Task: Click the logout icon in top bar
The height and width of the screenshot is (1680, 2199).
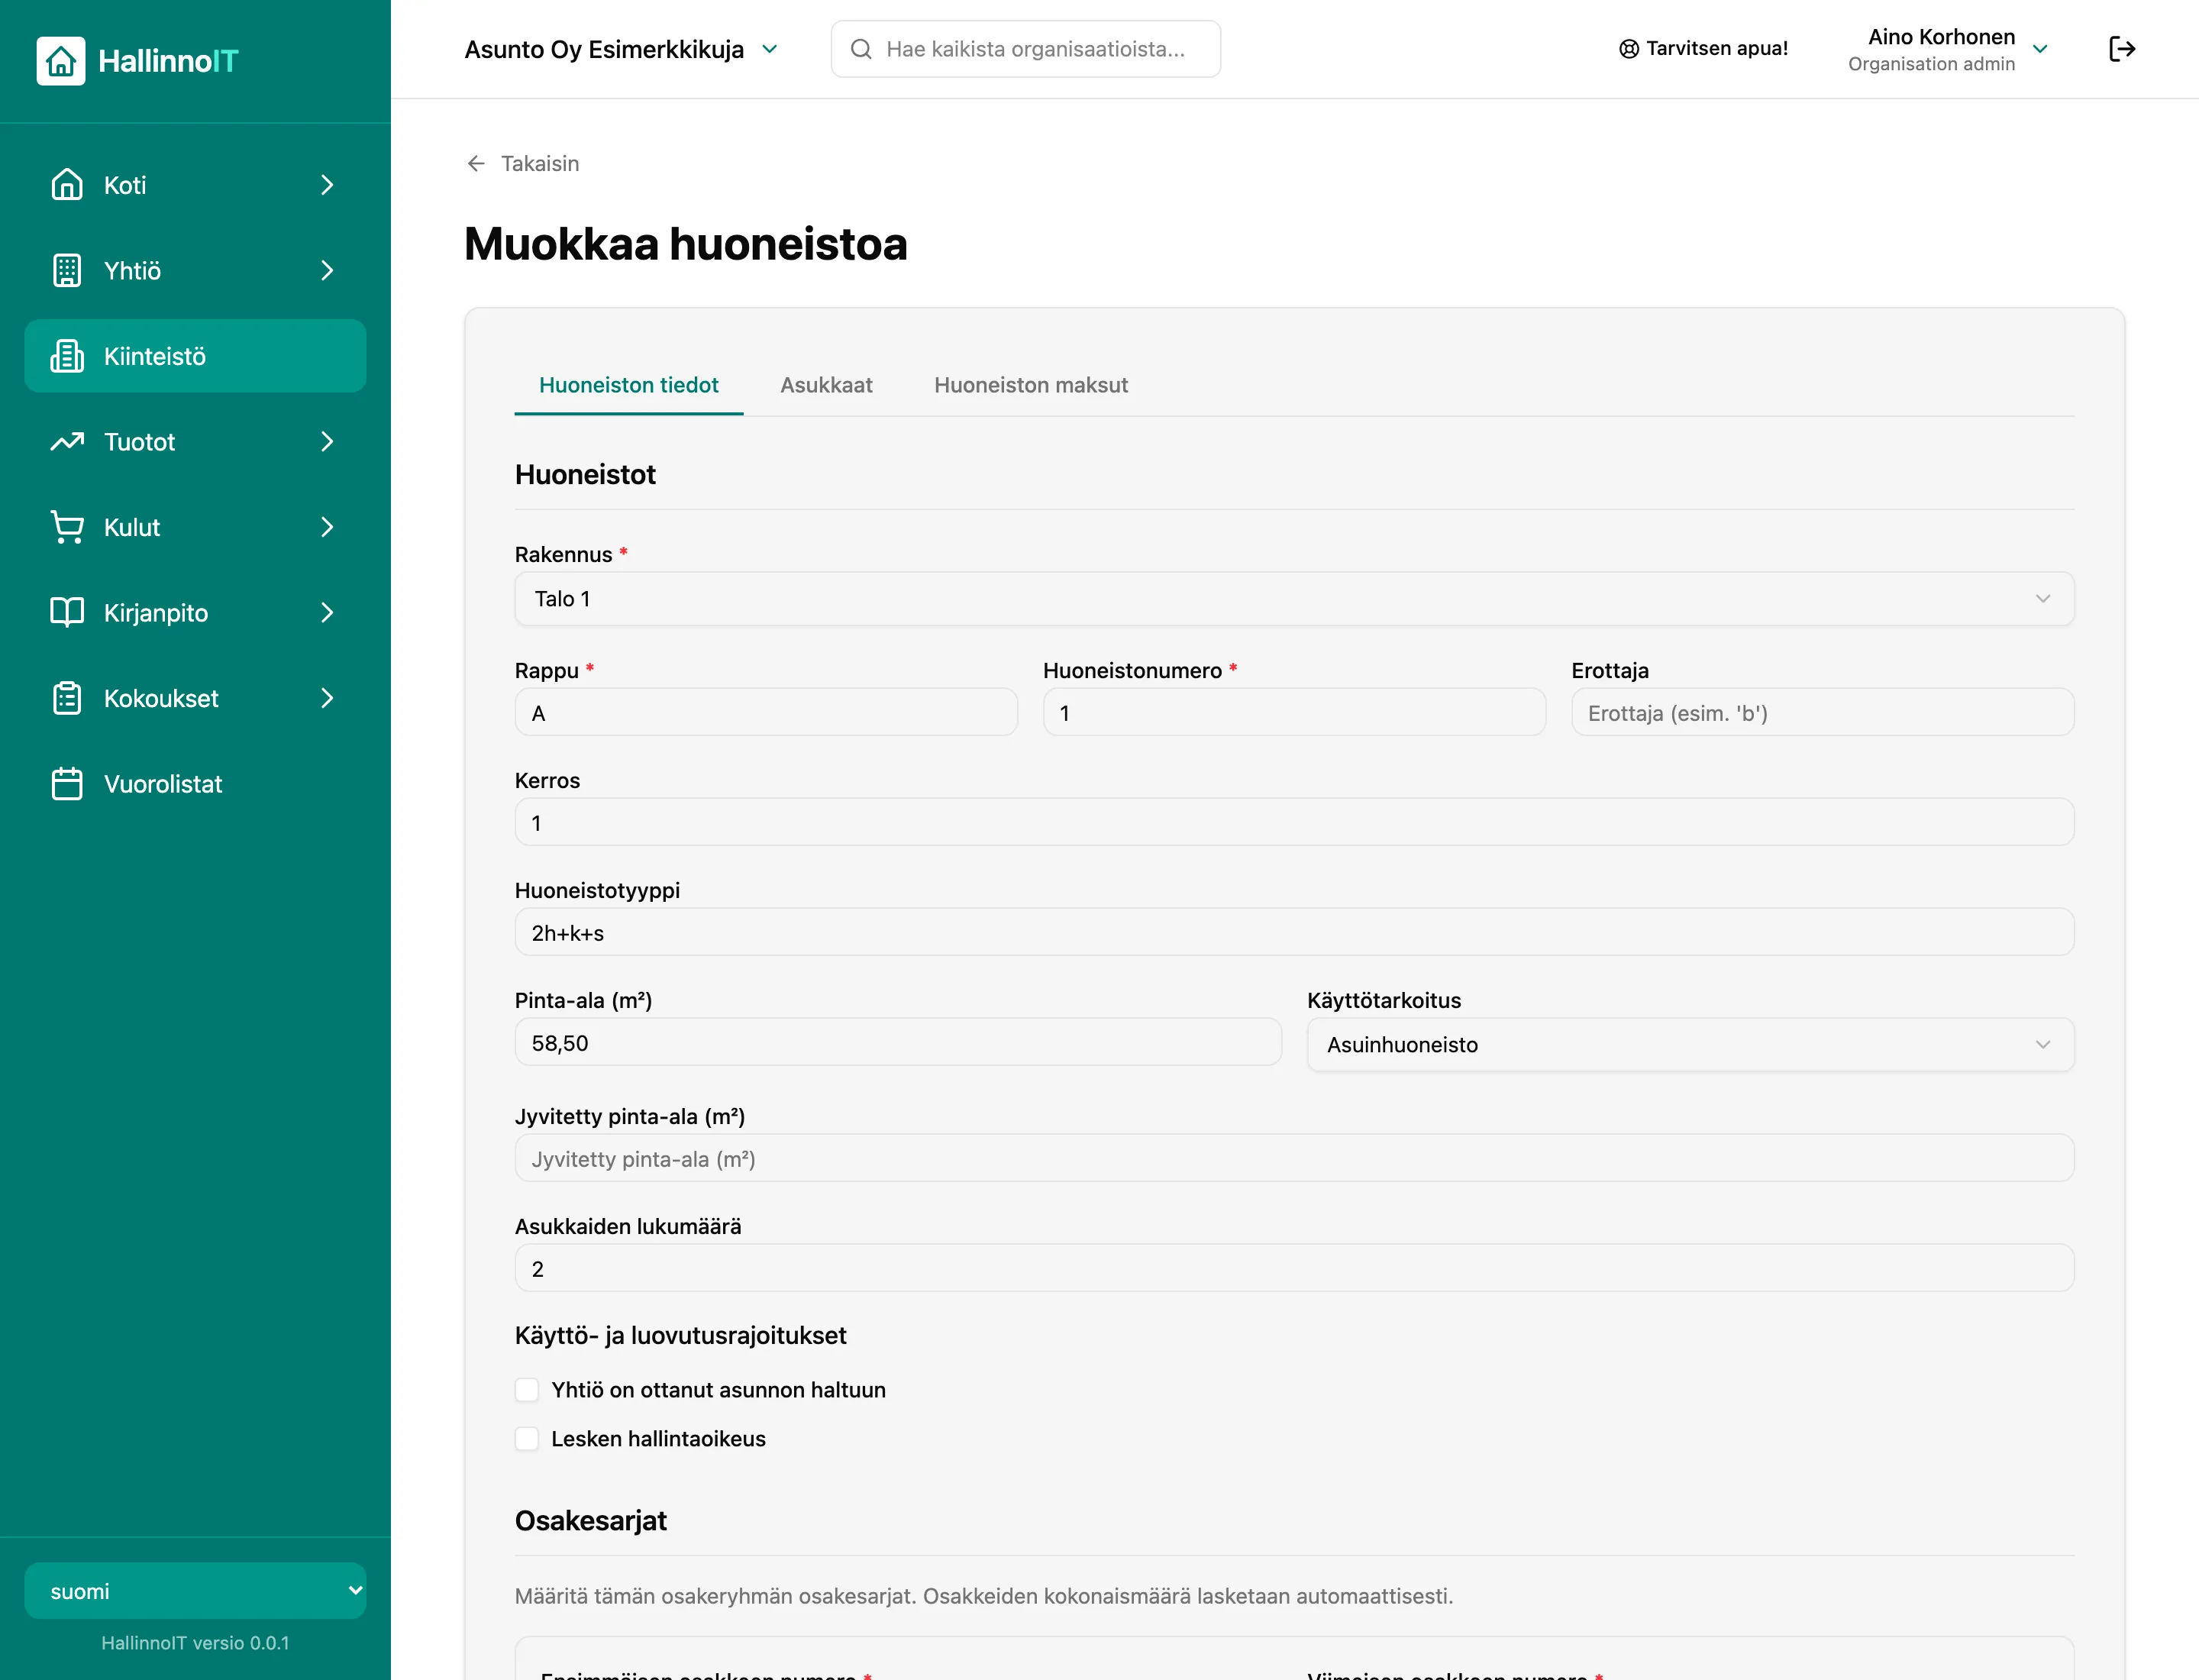Action: pyautogui.click(x=2122, y=49)
